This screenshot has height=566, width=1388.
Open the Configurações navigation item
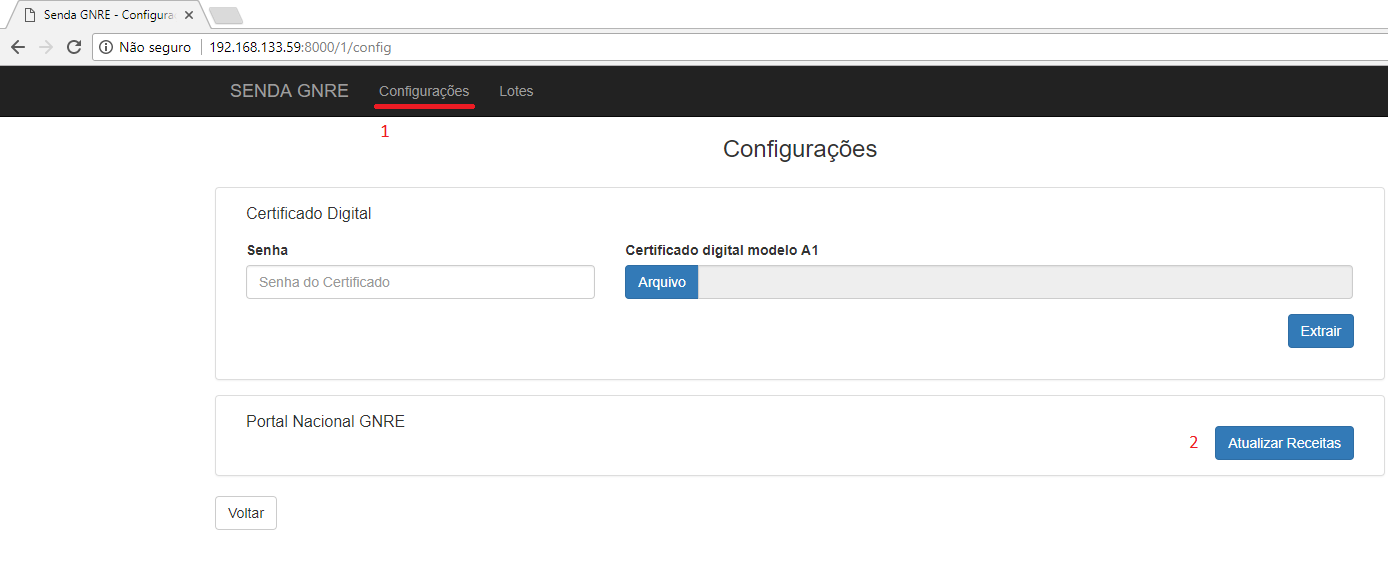click(424, 91)
